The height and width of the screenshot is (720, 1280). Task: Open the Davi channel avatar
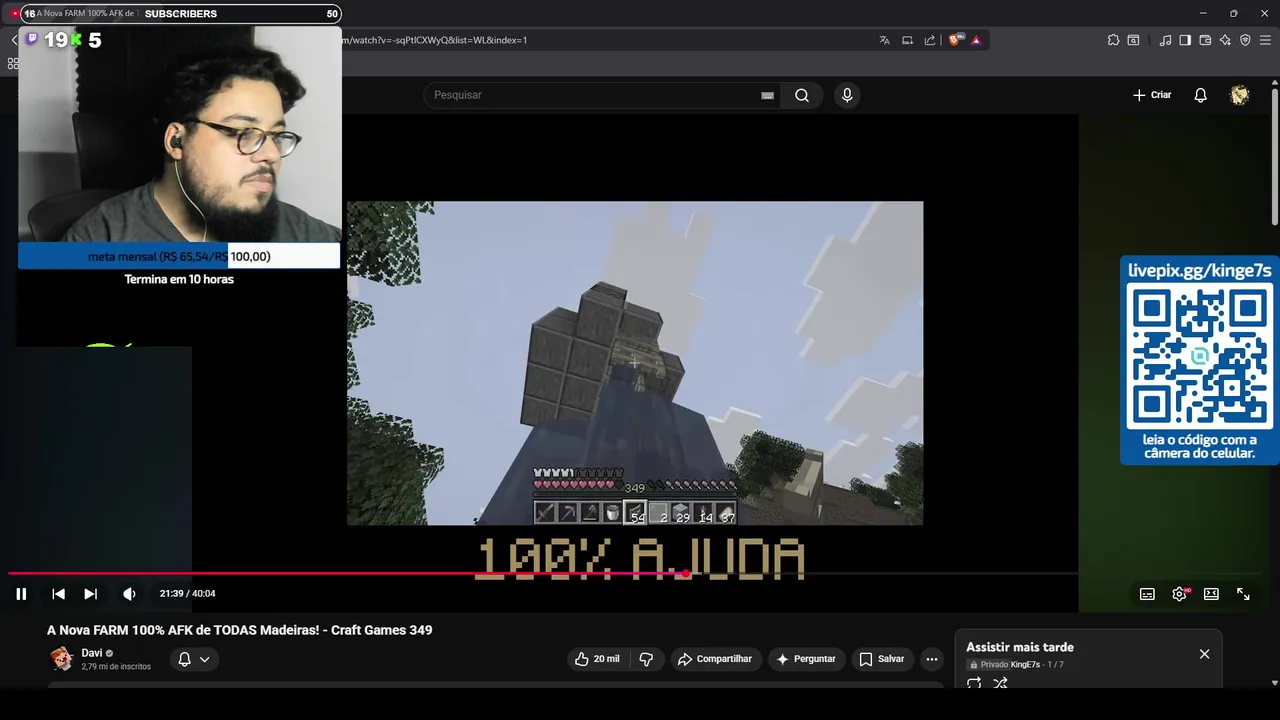click(62, 658)
